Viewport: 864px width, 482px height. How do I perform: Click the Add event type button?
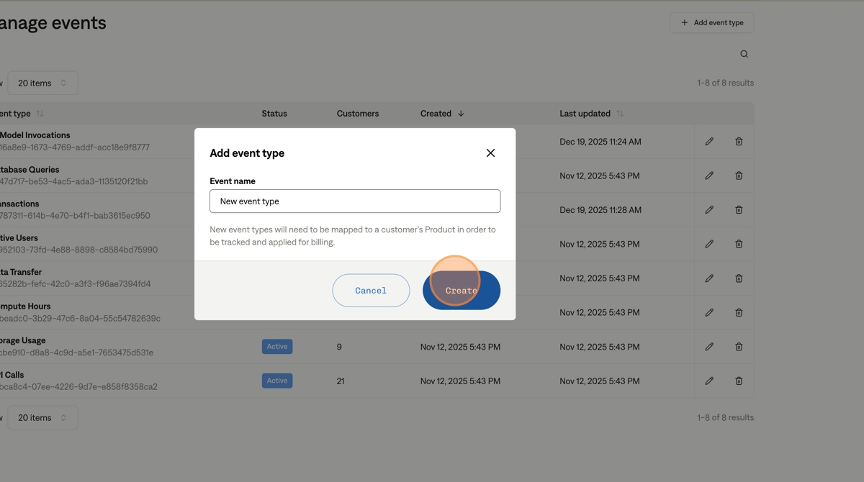point(712,22)
